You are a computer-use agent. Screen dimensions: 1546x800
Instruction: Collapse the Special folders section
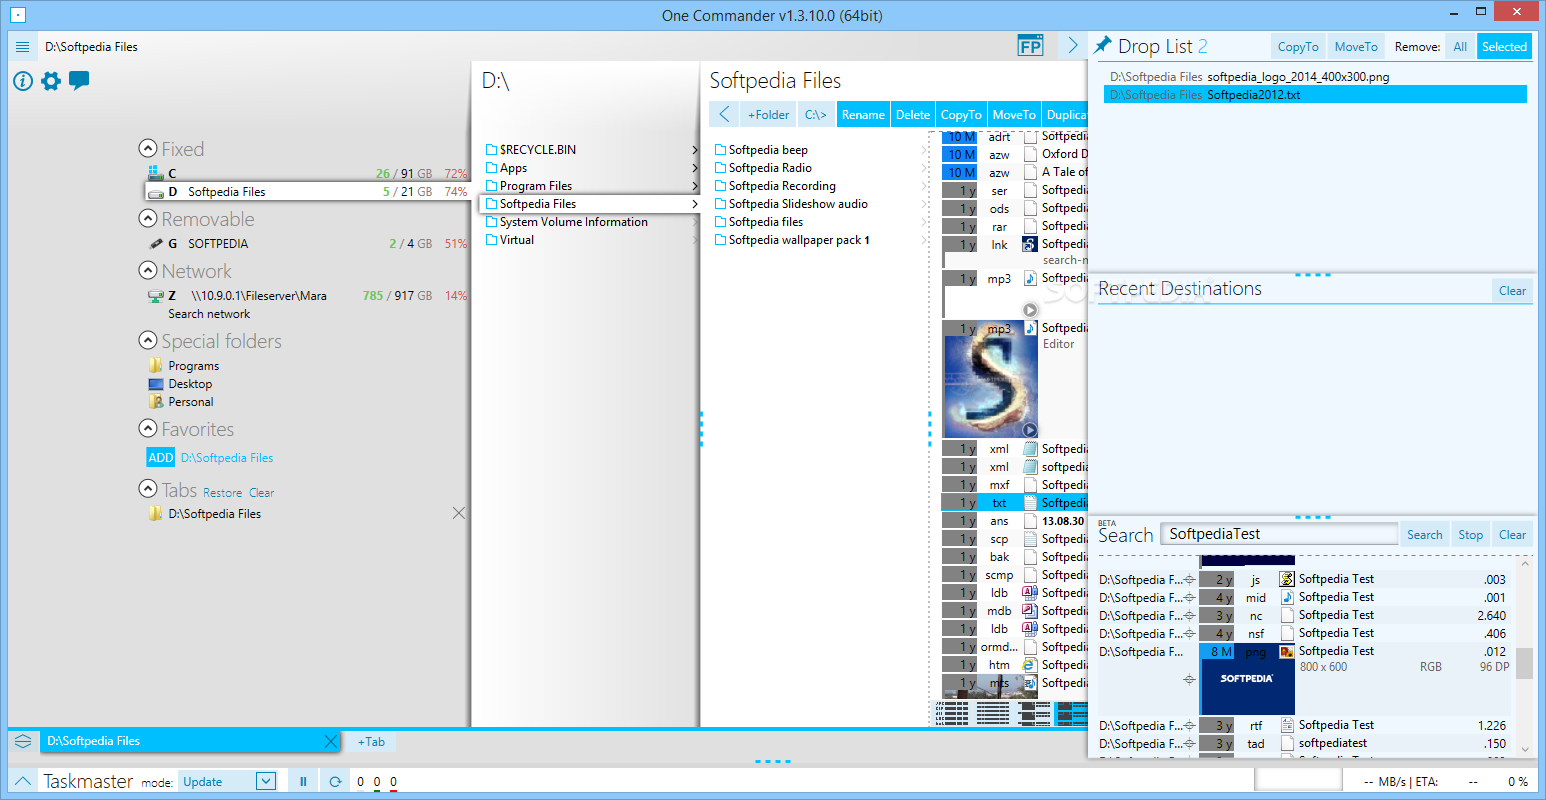[148, 340]
